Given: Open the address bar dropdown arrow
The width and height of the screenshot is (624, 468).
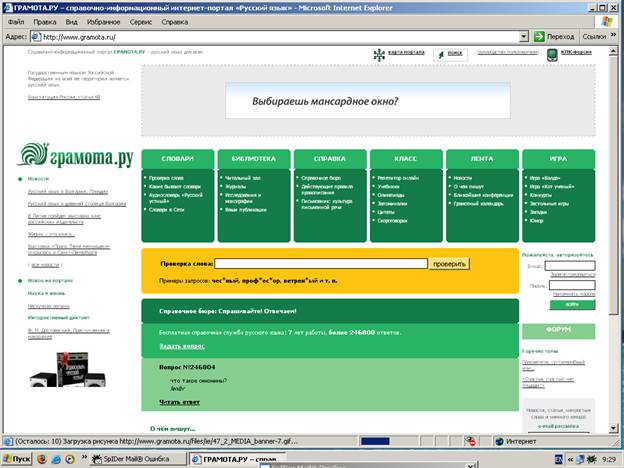Looking at the screenshot, I should [x=524, y=37].
